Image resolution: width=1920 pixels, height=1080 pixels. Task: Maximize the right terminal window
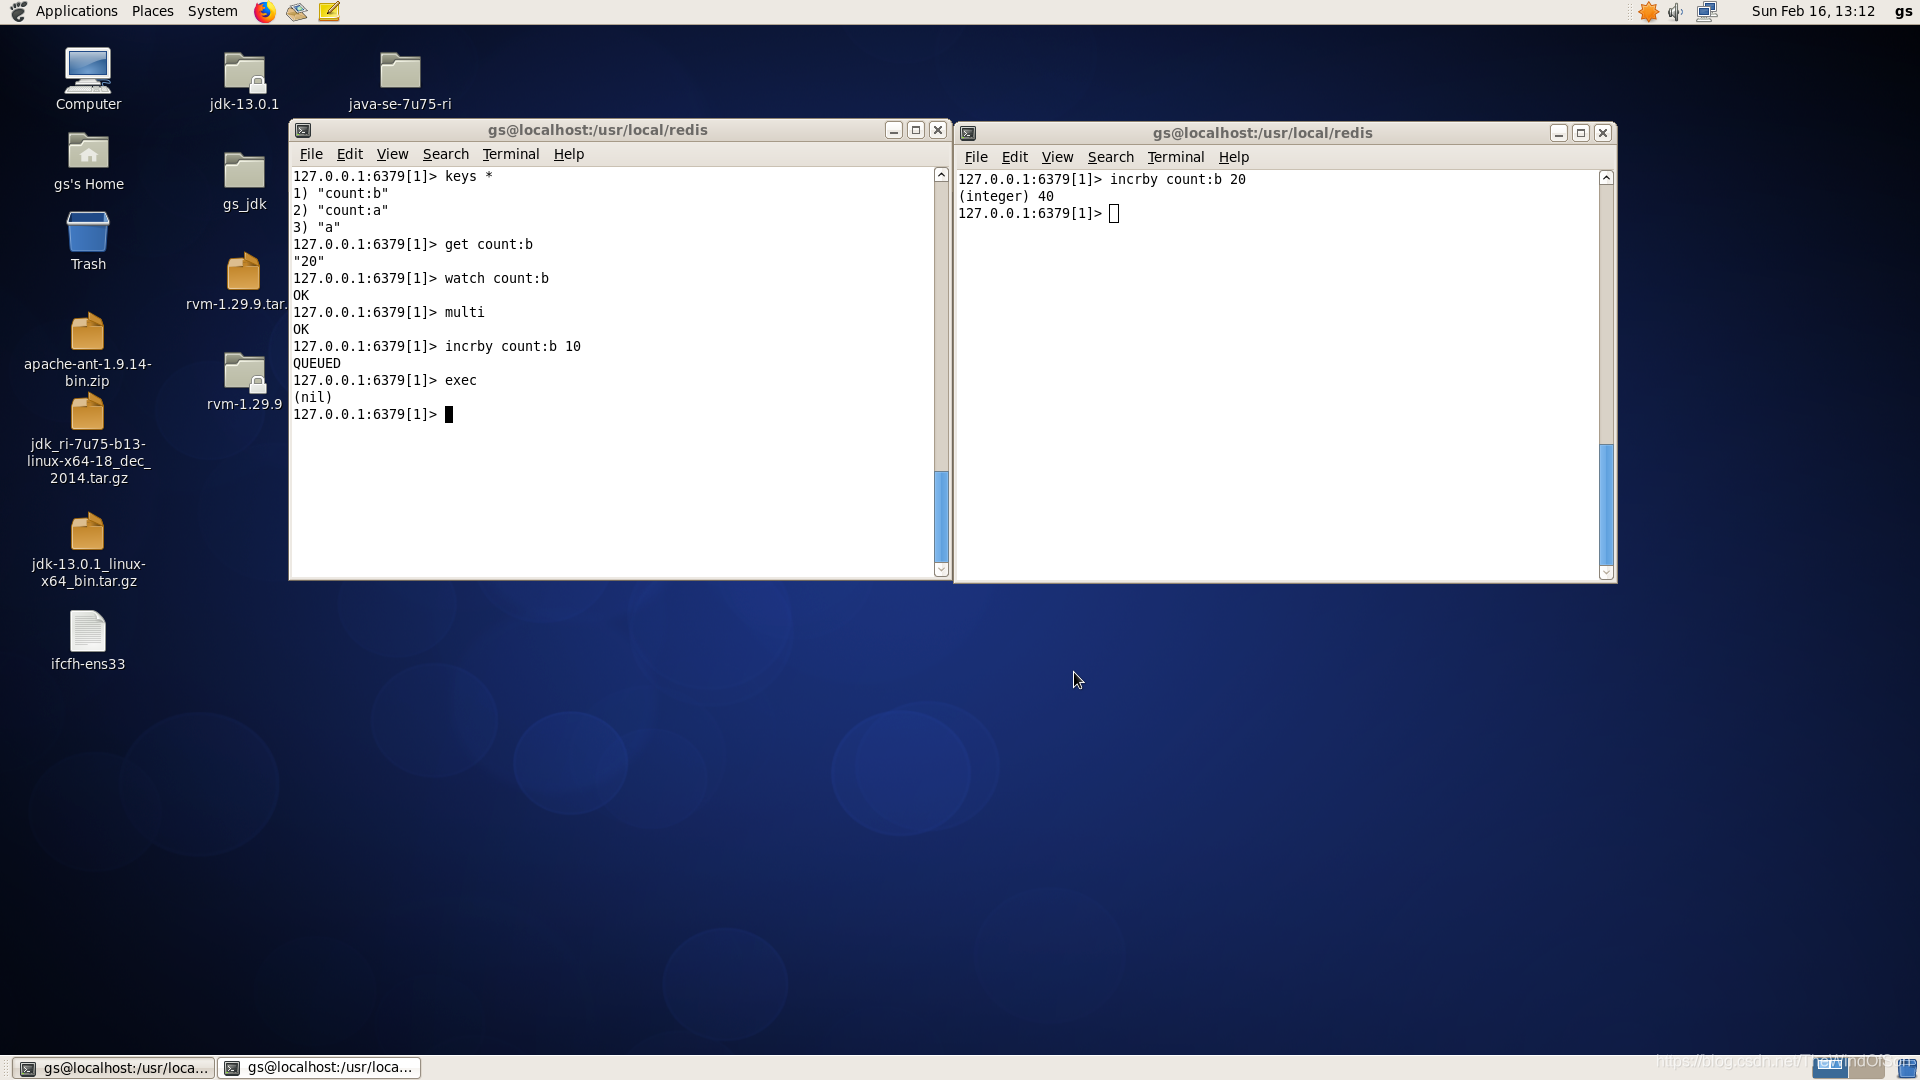pyautogui.click(x=1581, y=133)
